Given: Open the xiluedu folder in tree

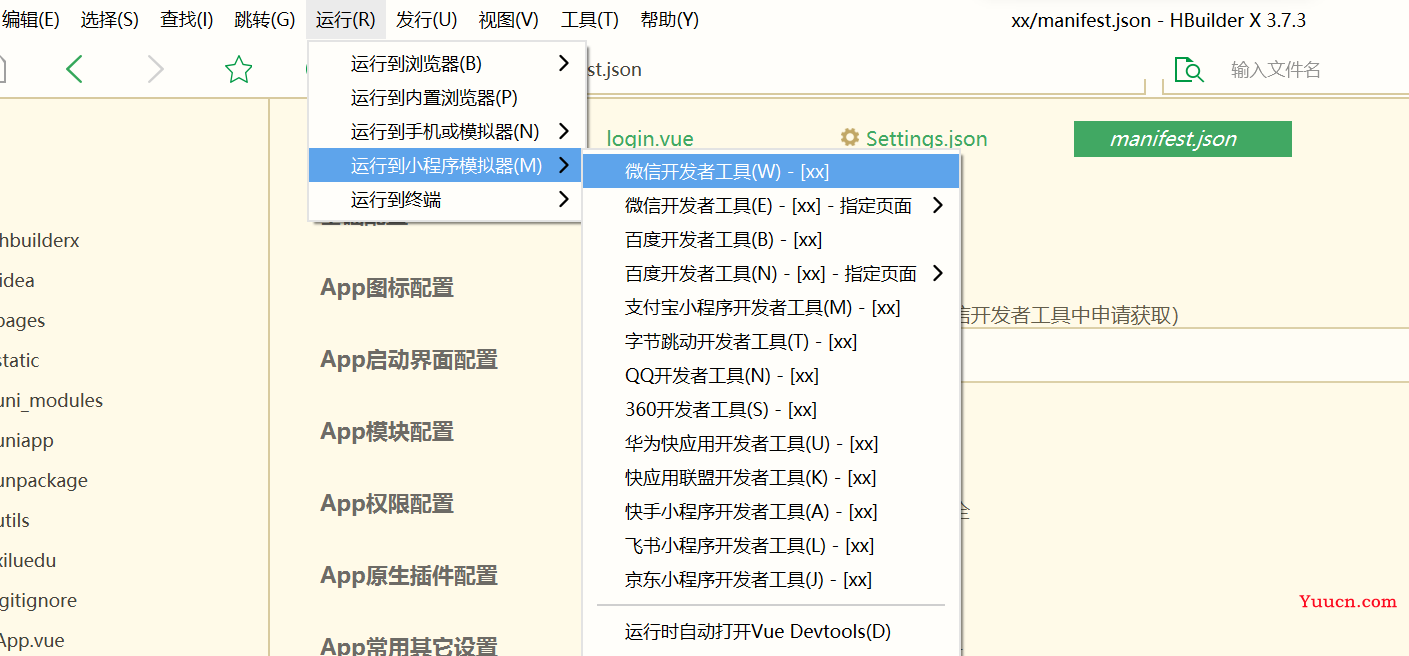Looking at the screenshot, I should 28,561.
